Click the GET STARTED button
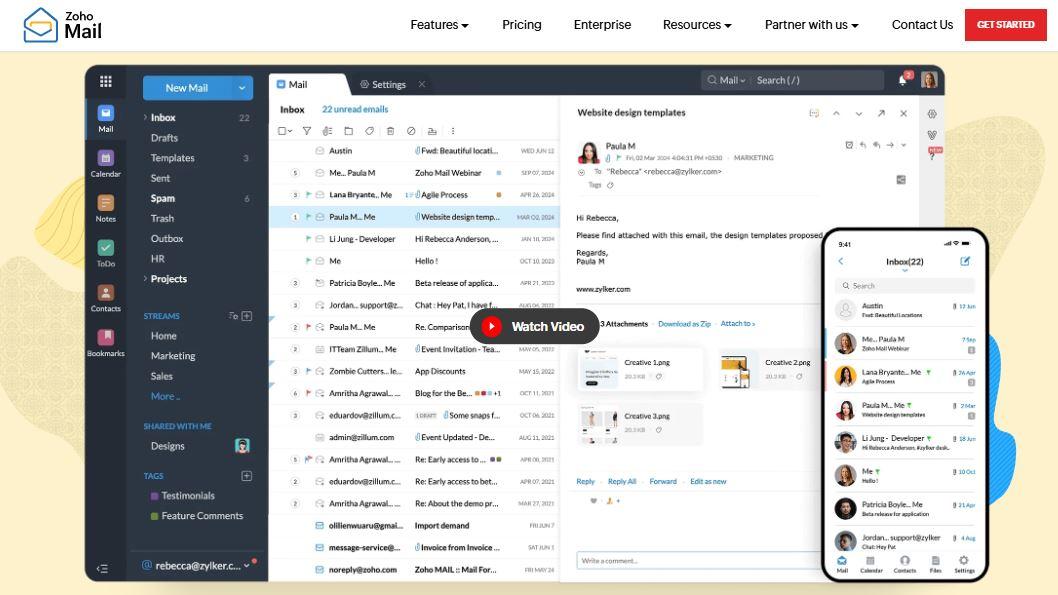 point(1005,24)
